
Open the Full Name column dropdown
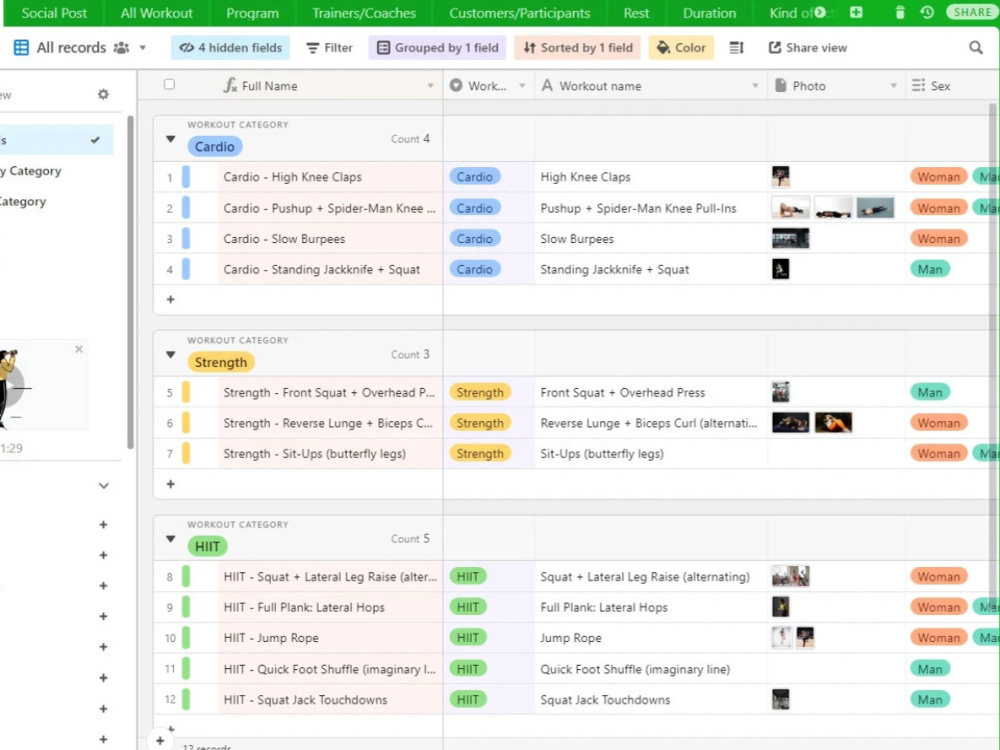(x=430, y=85)
